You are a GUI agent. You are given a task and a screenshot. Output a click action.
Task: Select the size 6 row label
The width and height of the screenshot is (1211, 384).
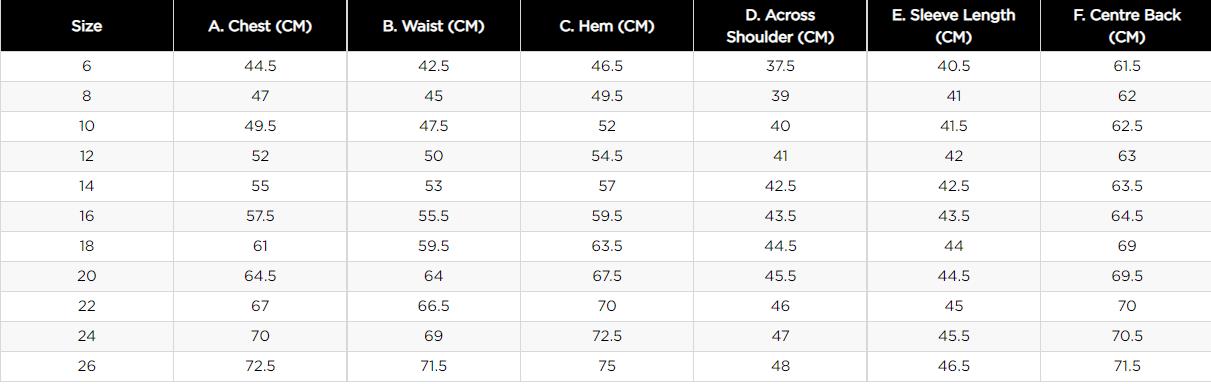point(87,66)
